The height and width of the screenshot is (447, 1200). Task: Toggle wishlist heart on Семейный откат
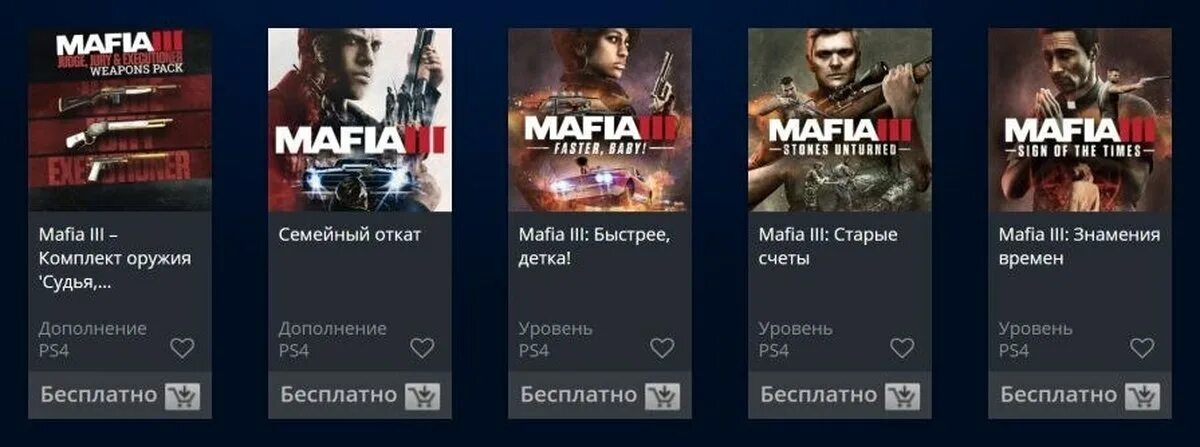click(x=422, y=348)
